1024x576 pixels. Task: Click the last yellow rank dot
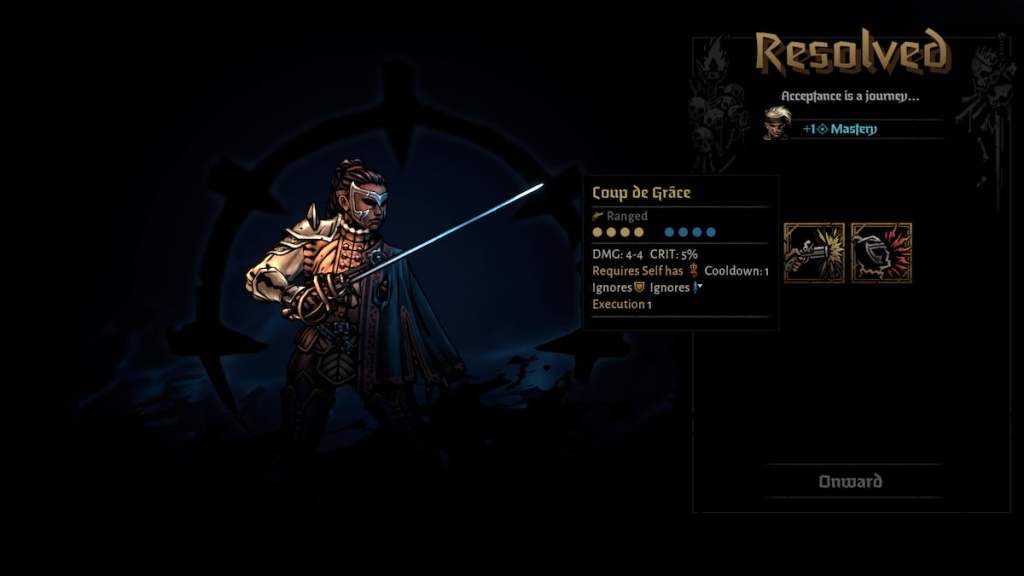click(x=639, y=232)
